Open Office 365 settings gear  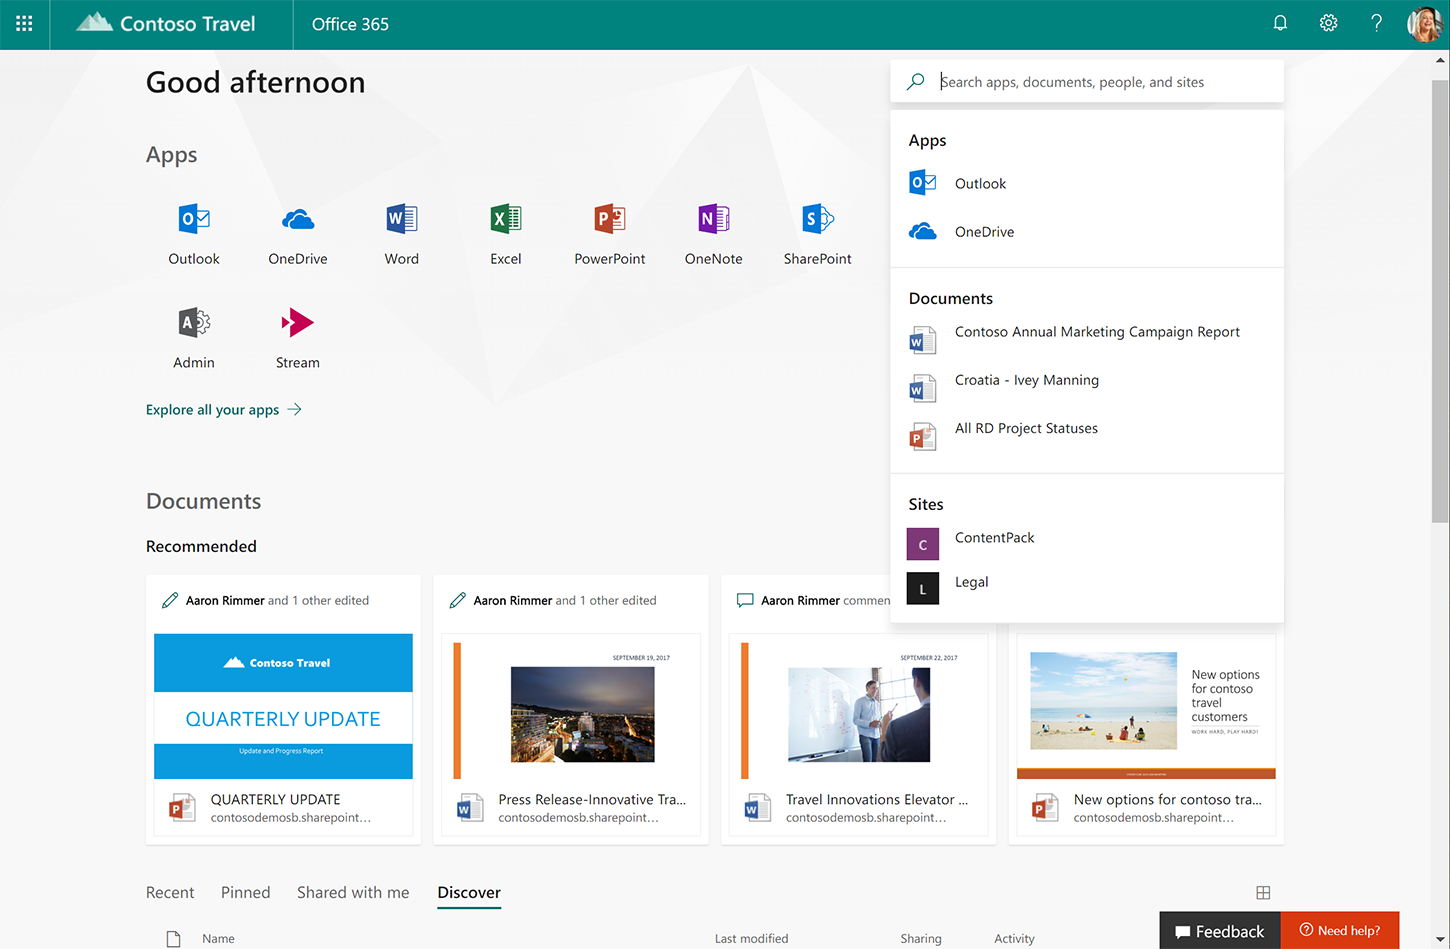tap(1328, 22)
